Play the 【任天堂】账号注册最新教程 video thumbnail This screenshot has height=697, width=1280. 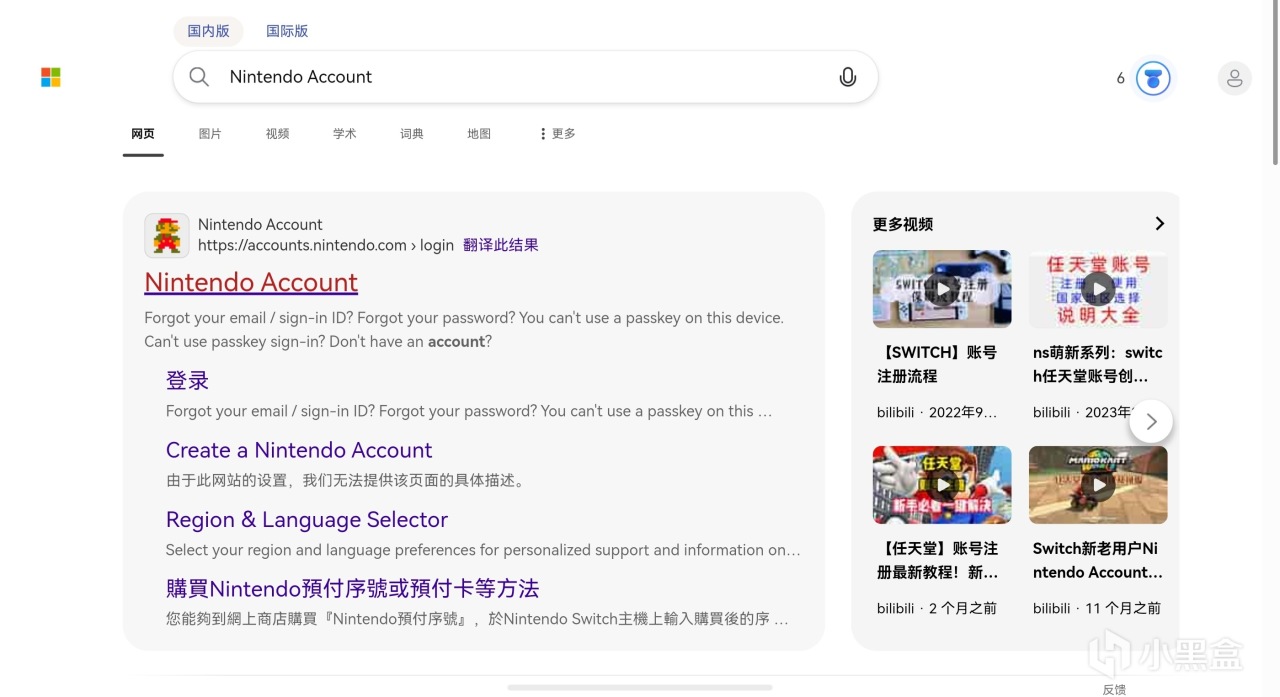(942, 485)
